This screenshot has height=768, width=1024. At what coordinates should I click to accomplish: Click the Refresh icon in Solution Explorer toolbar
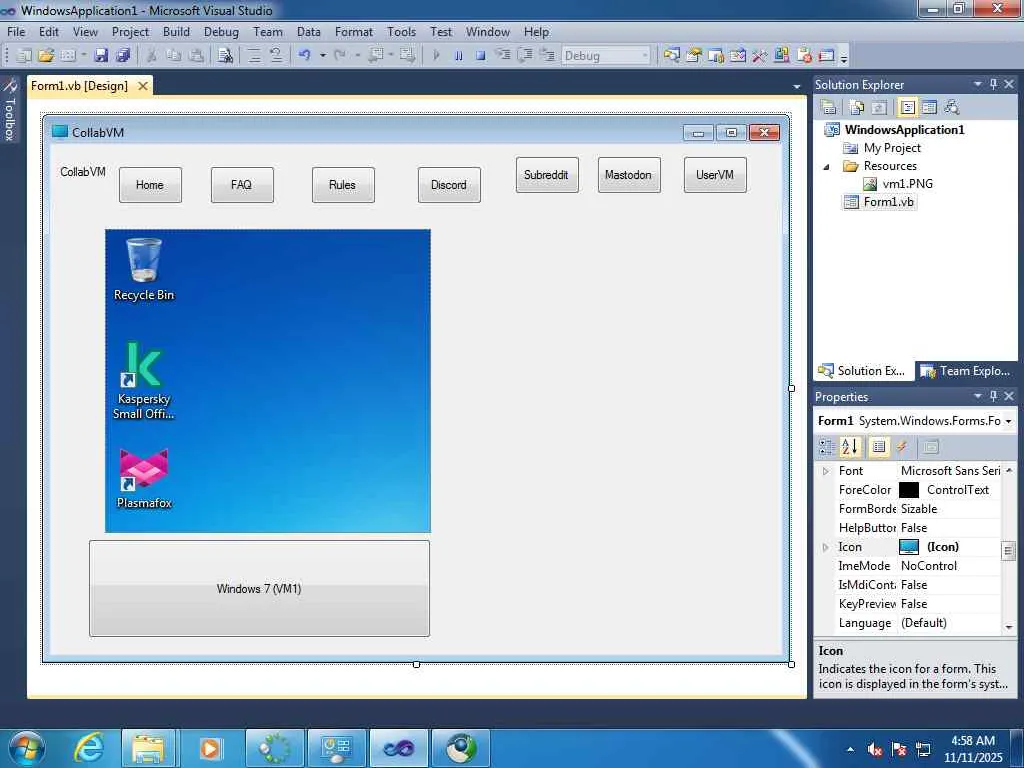(x=879, y=107)
